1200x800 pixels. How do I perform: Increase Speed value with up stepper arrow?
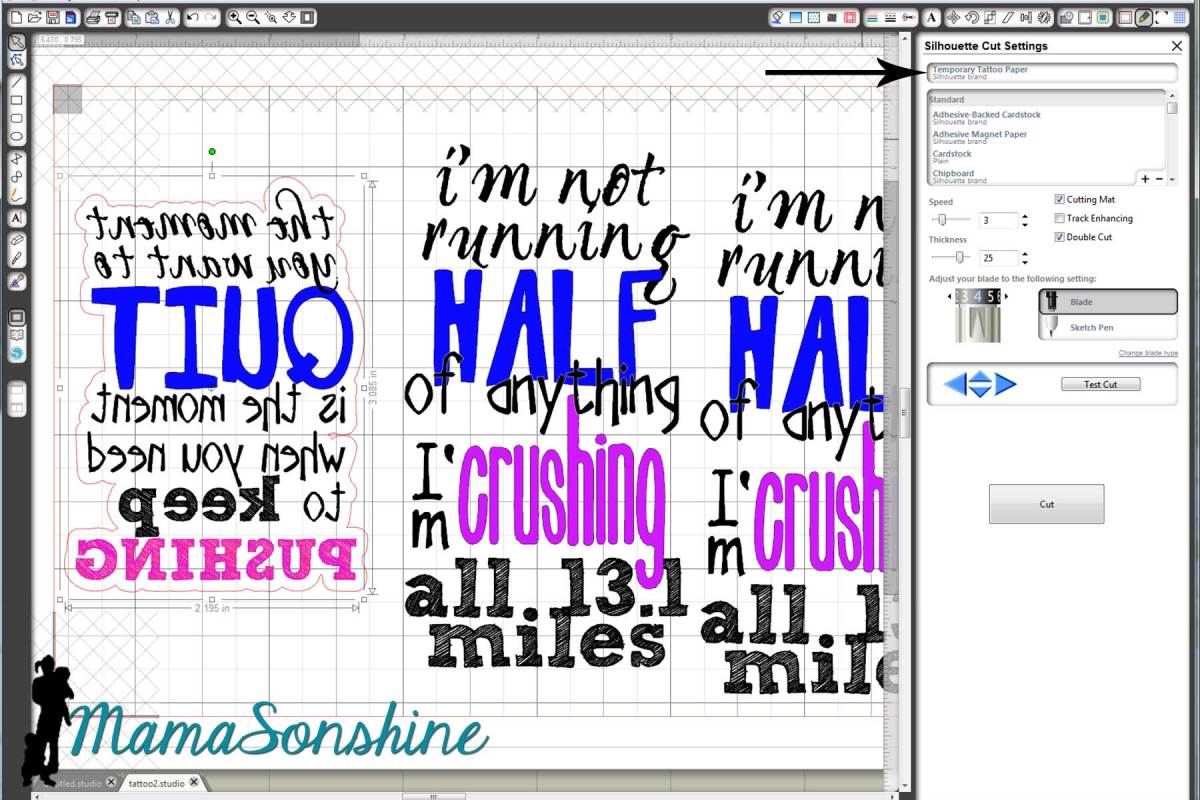click(x=1024, y=216)
